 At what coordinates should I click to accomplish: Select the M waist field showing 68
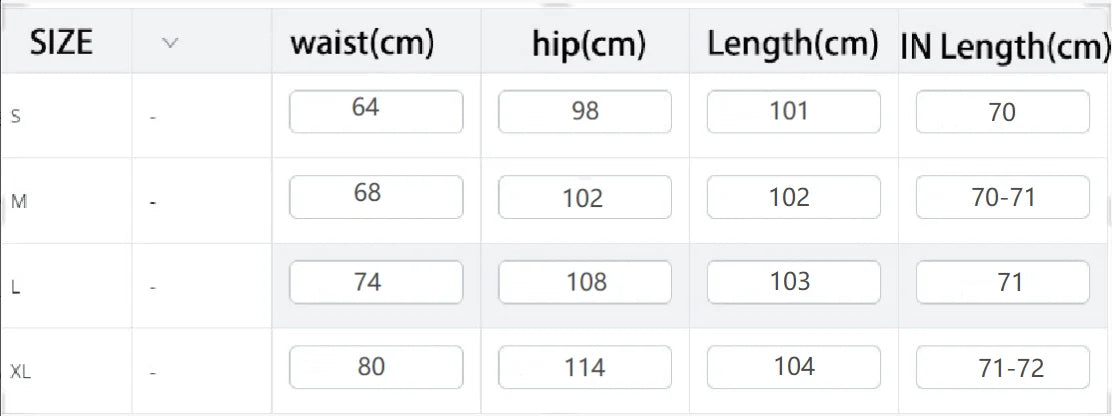(x=376, y=196)
